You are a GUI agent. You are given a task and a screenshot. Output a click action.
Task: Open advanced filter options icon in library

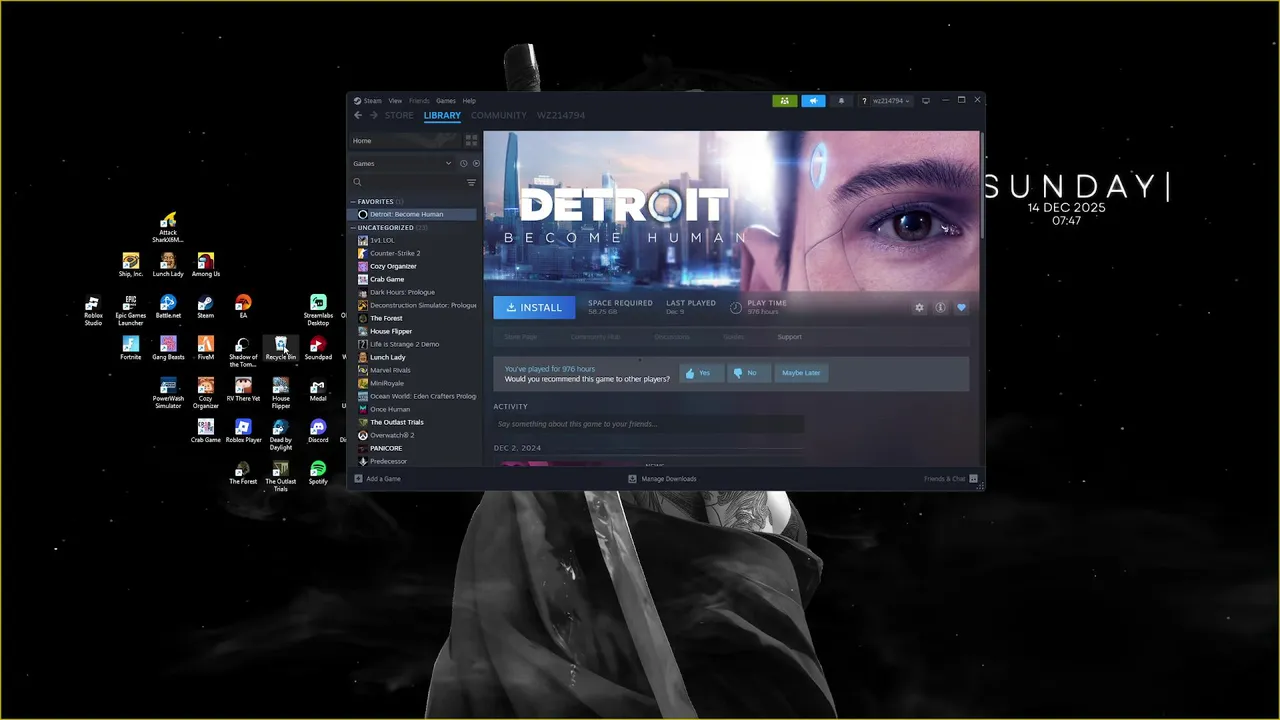[471, 182]
